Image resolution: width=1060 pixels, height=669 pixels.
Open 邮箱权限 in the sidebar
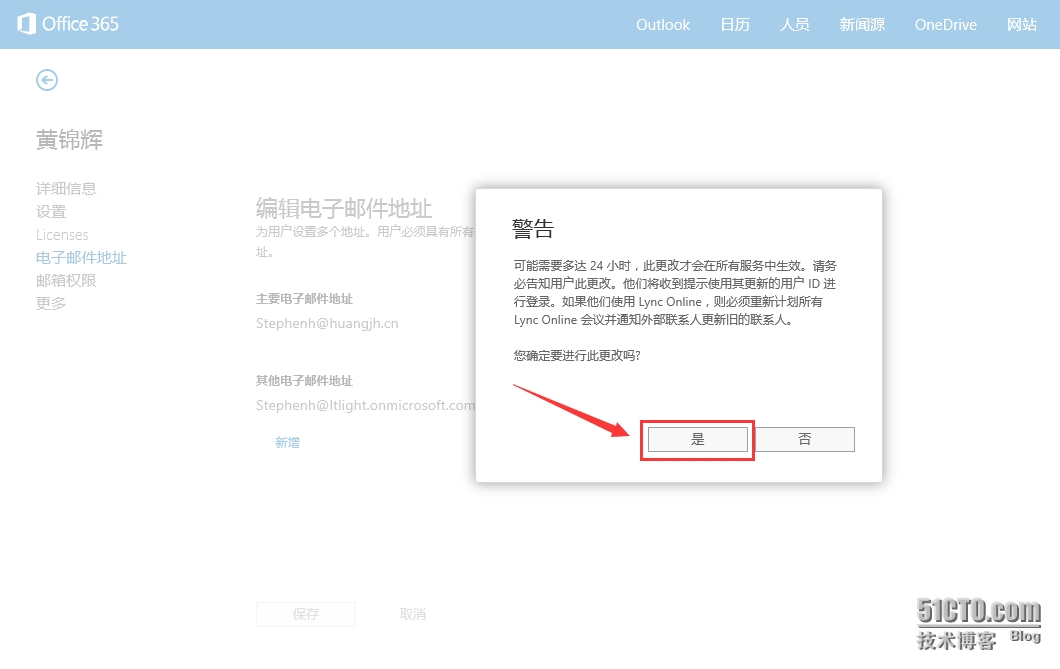click(x=66, y=280)
